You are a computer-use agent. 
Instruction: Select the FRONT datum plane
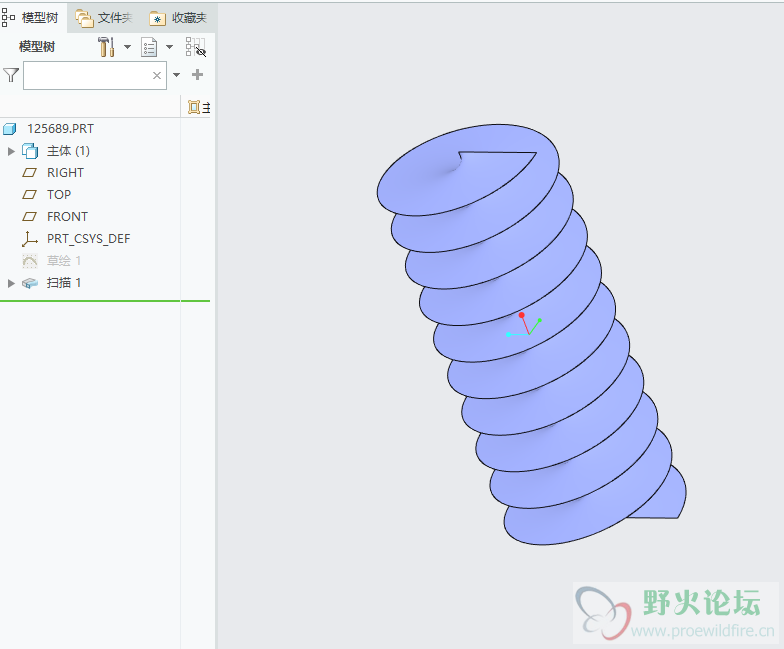[68, 217]
